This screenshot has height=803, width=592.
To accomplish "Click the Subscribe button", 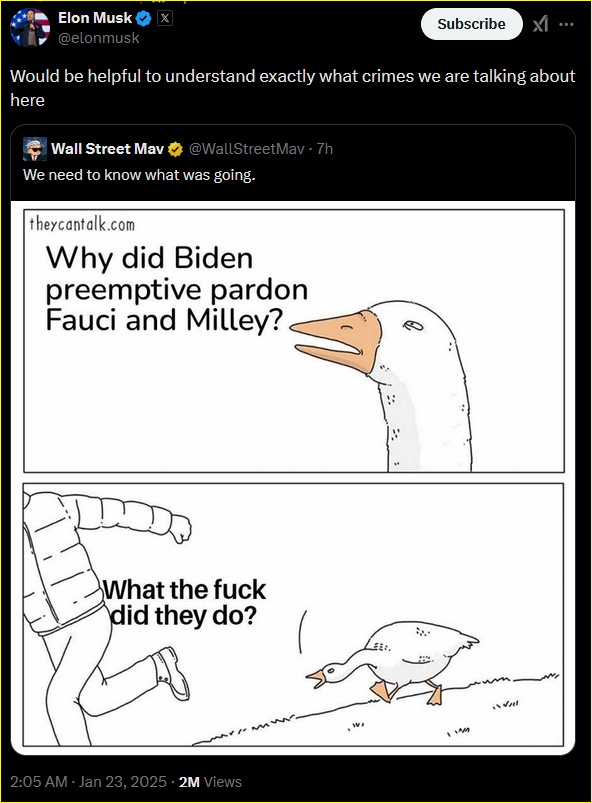I will tap(471, 24).
